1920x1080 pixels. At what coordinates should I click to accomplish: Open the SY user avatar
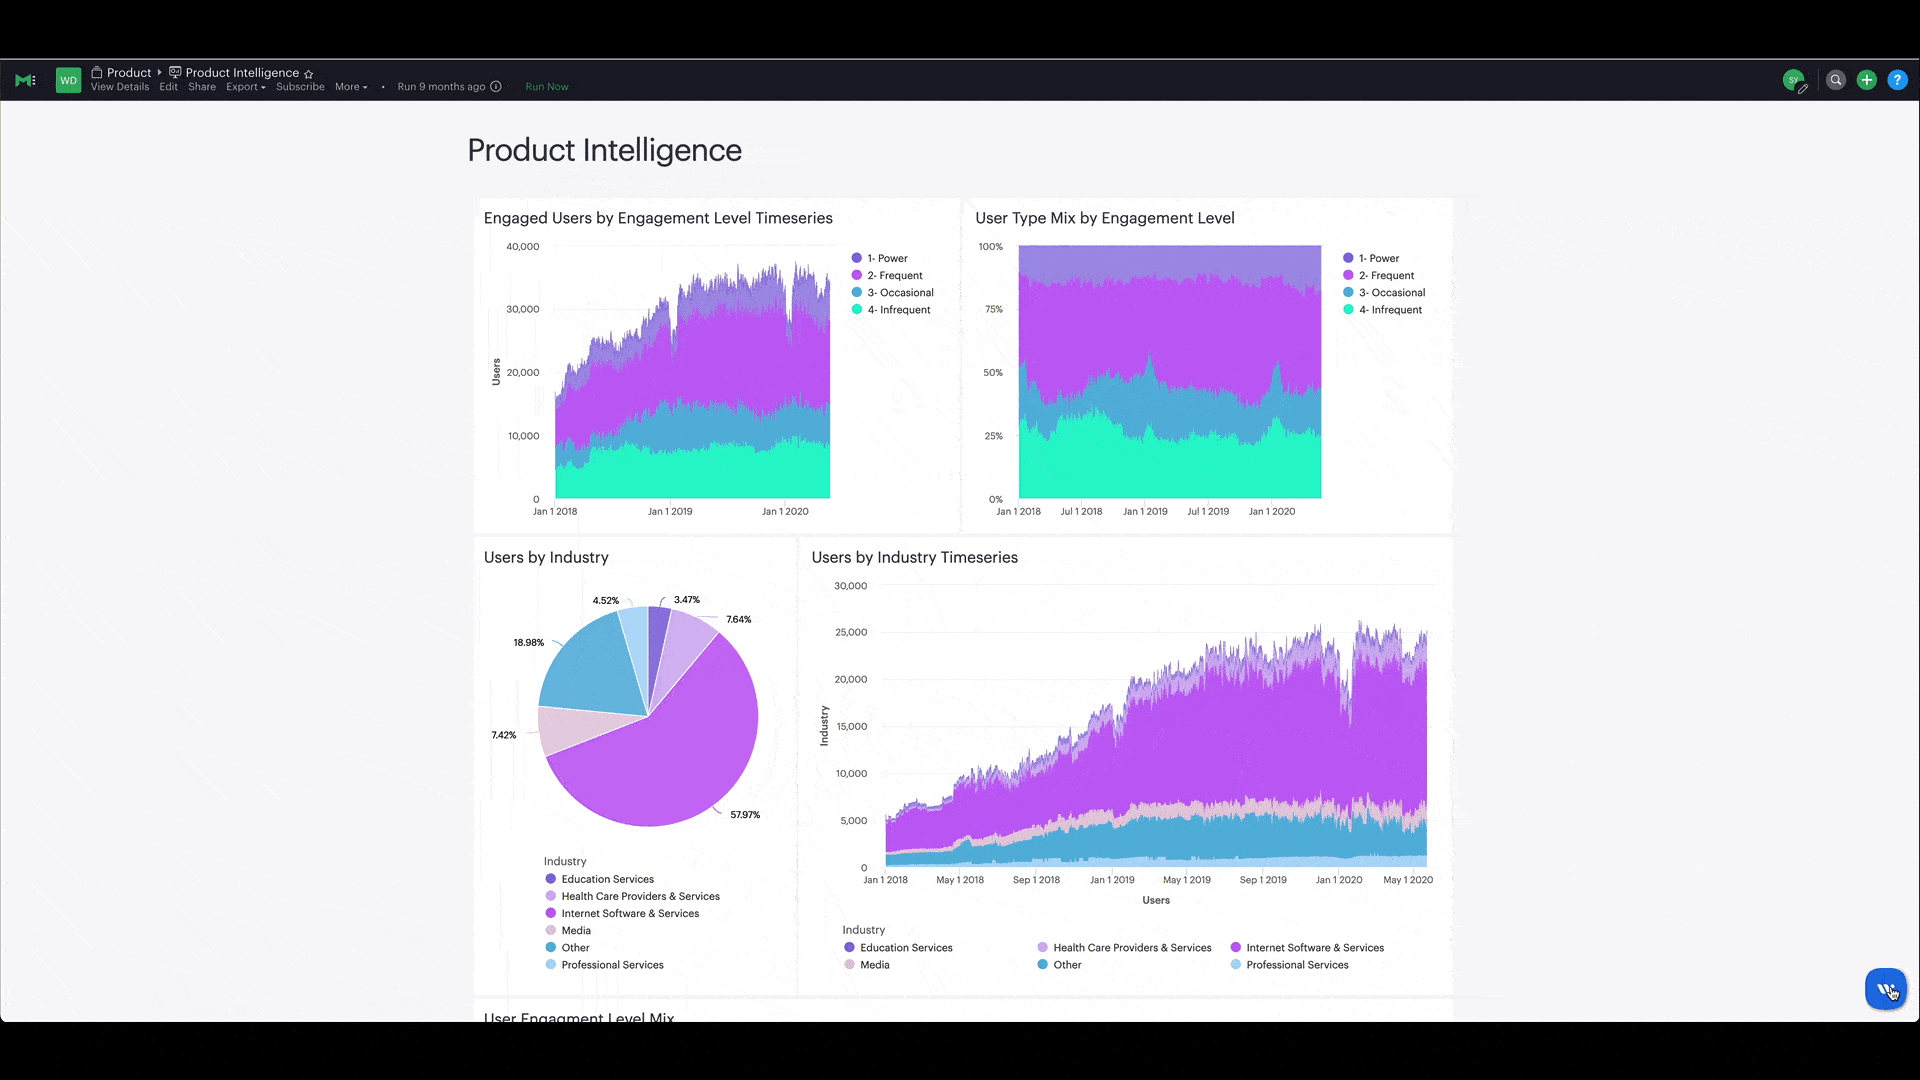click(1794, 80)
